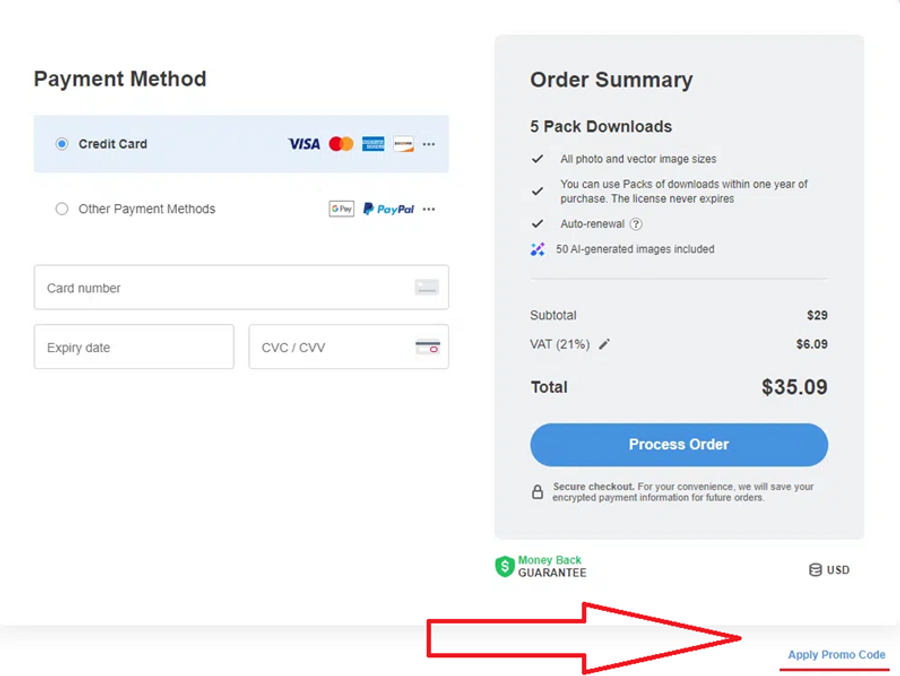Click the Google Pay icon

(x=341, y=209)
